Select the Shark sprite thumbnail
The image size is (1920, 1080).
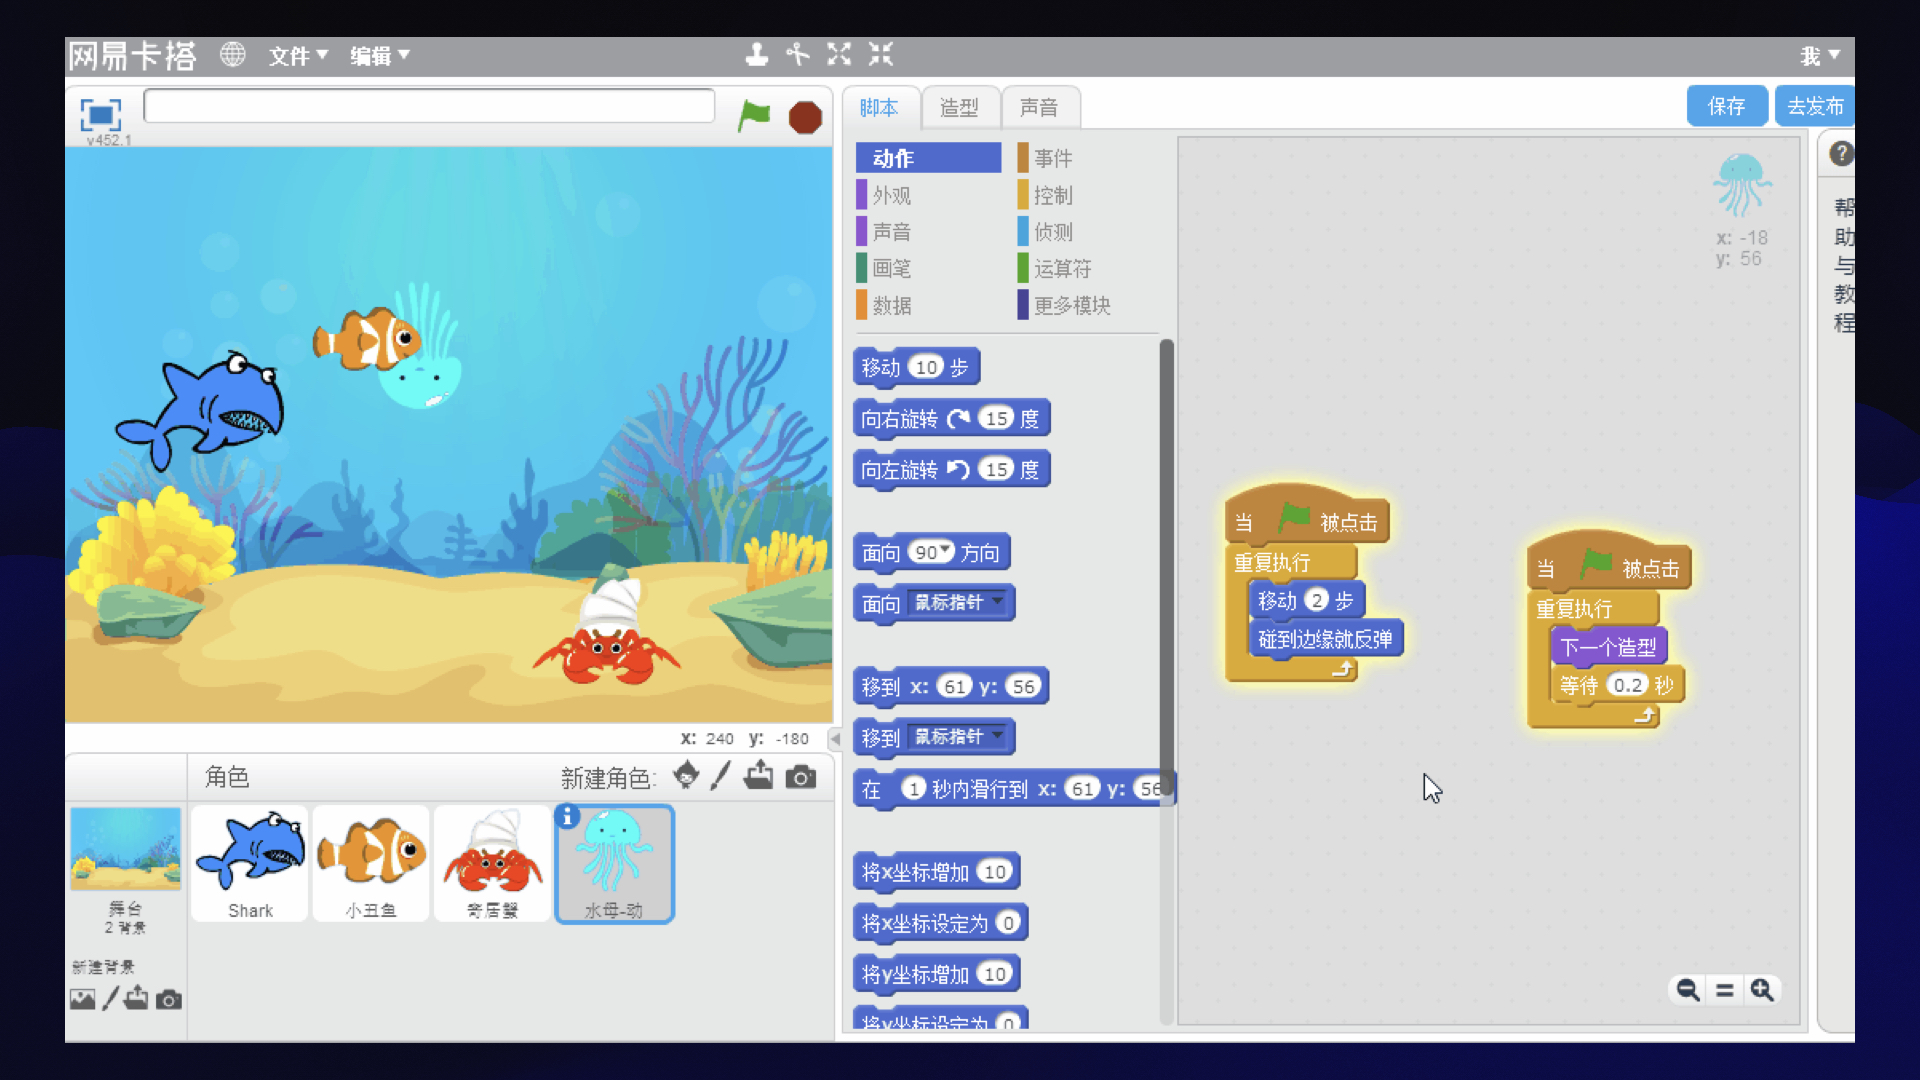250,864
